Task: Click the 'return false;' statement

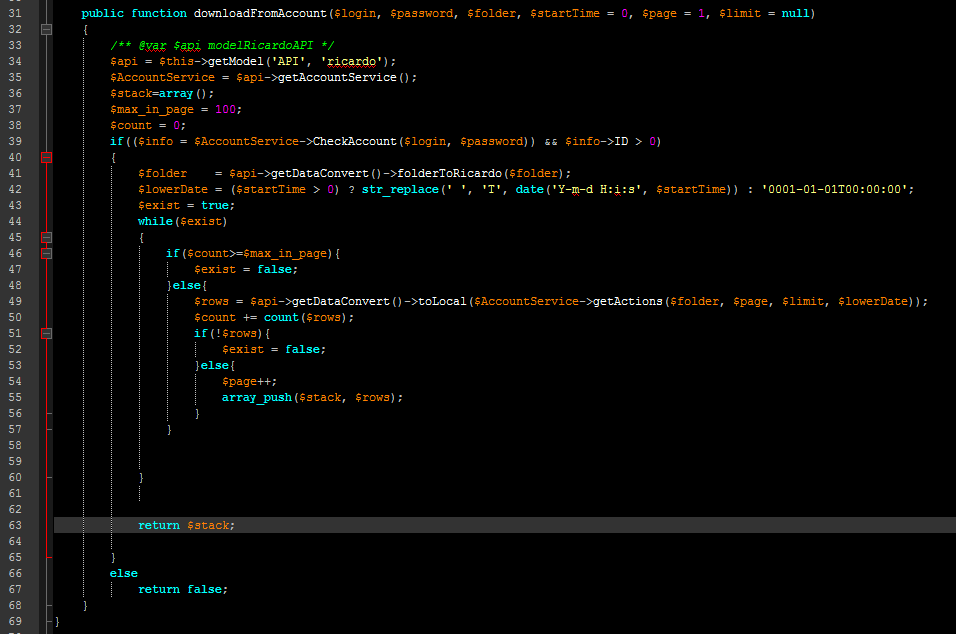Action: (182, 589)
